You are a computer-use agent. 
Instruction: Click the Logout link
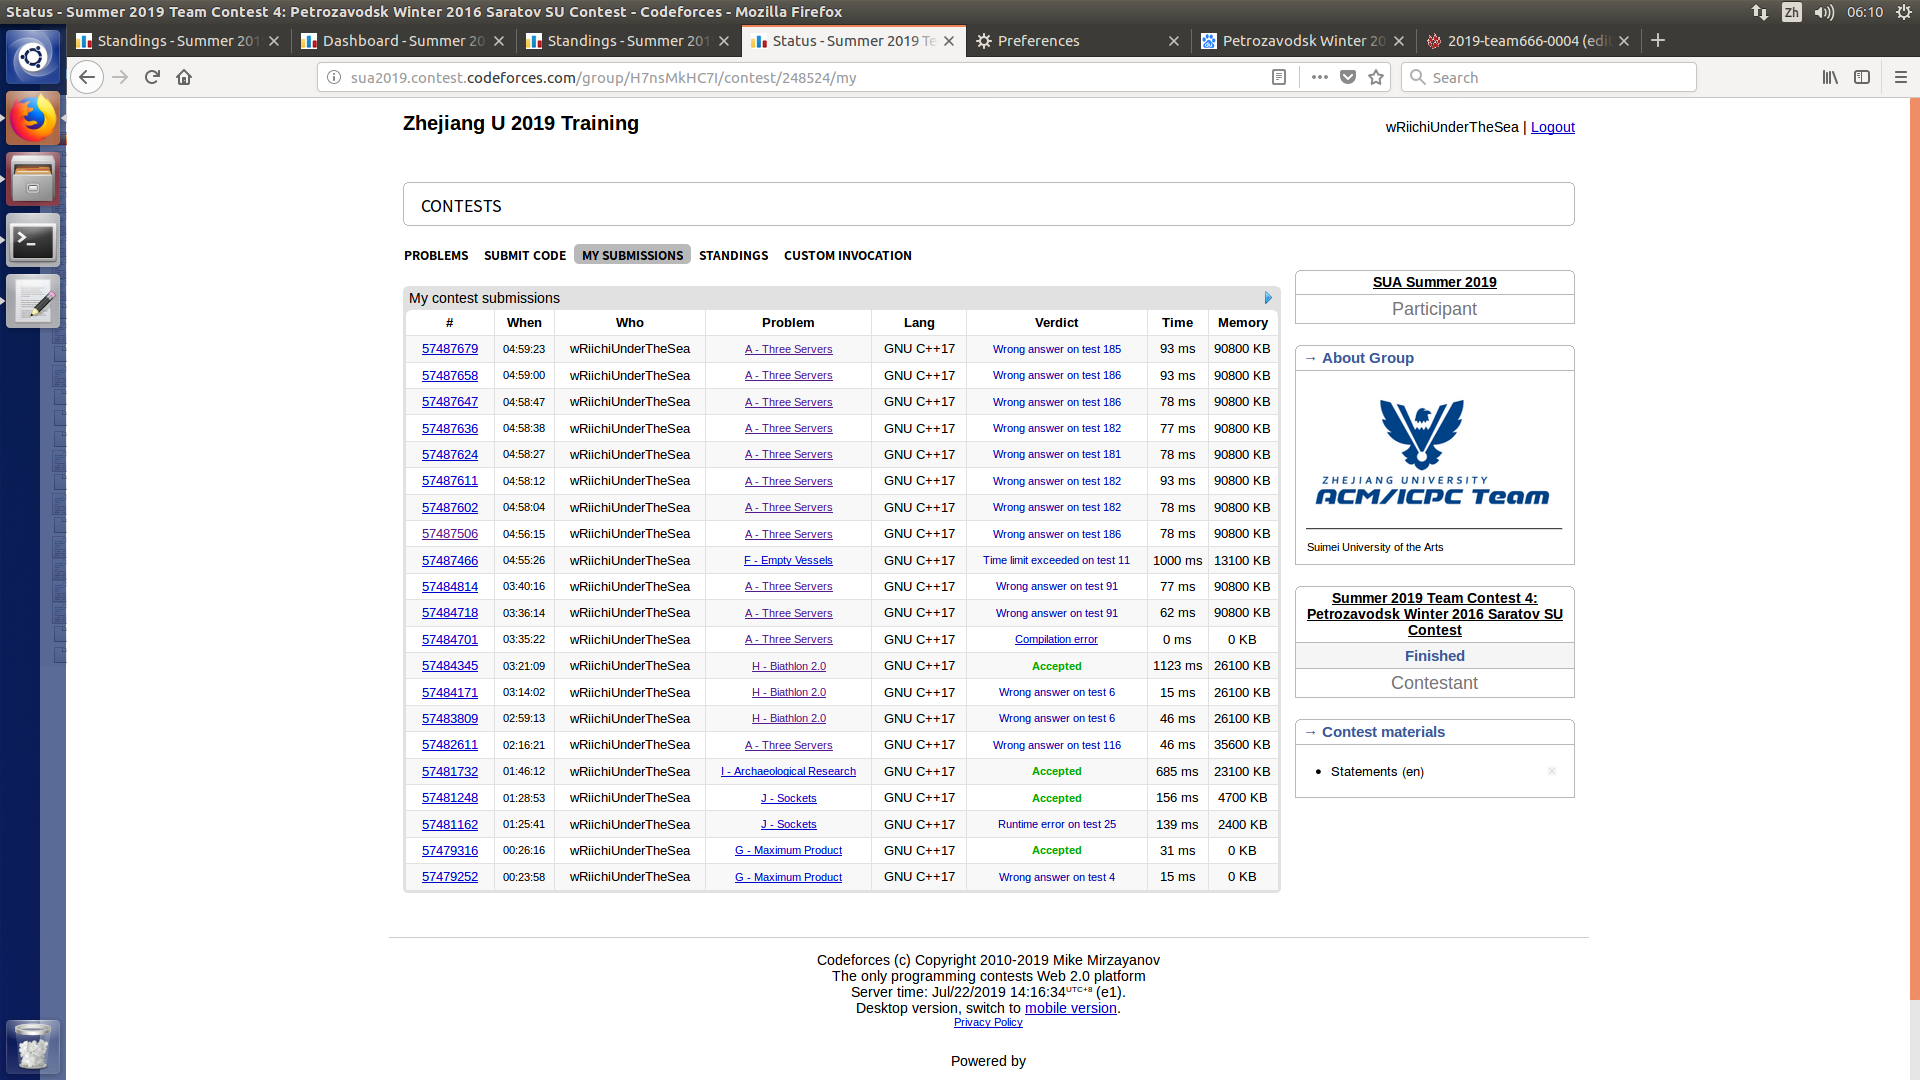click(x=1552, y=127)
